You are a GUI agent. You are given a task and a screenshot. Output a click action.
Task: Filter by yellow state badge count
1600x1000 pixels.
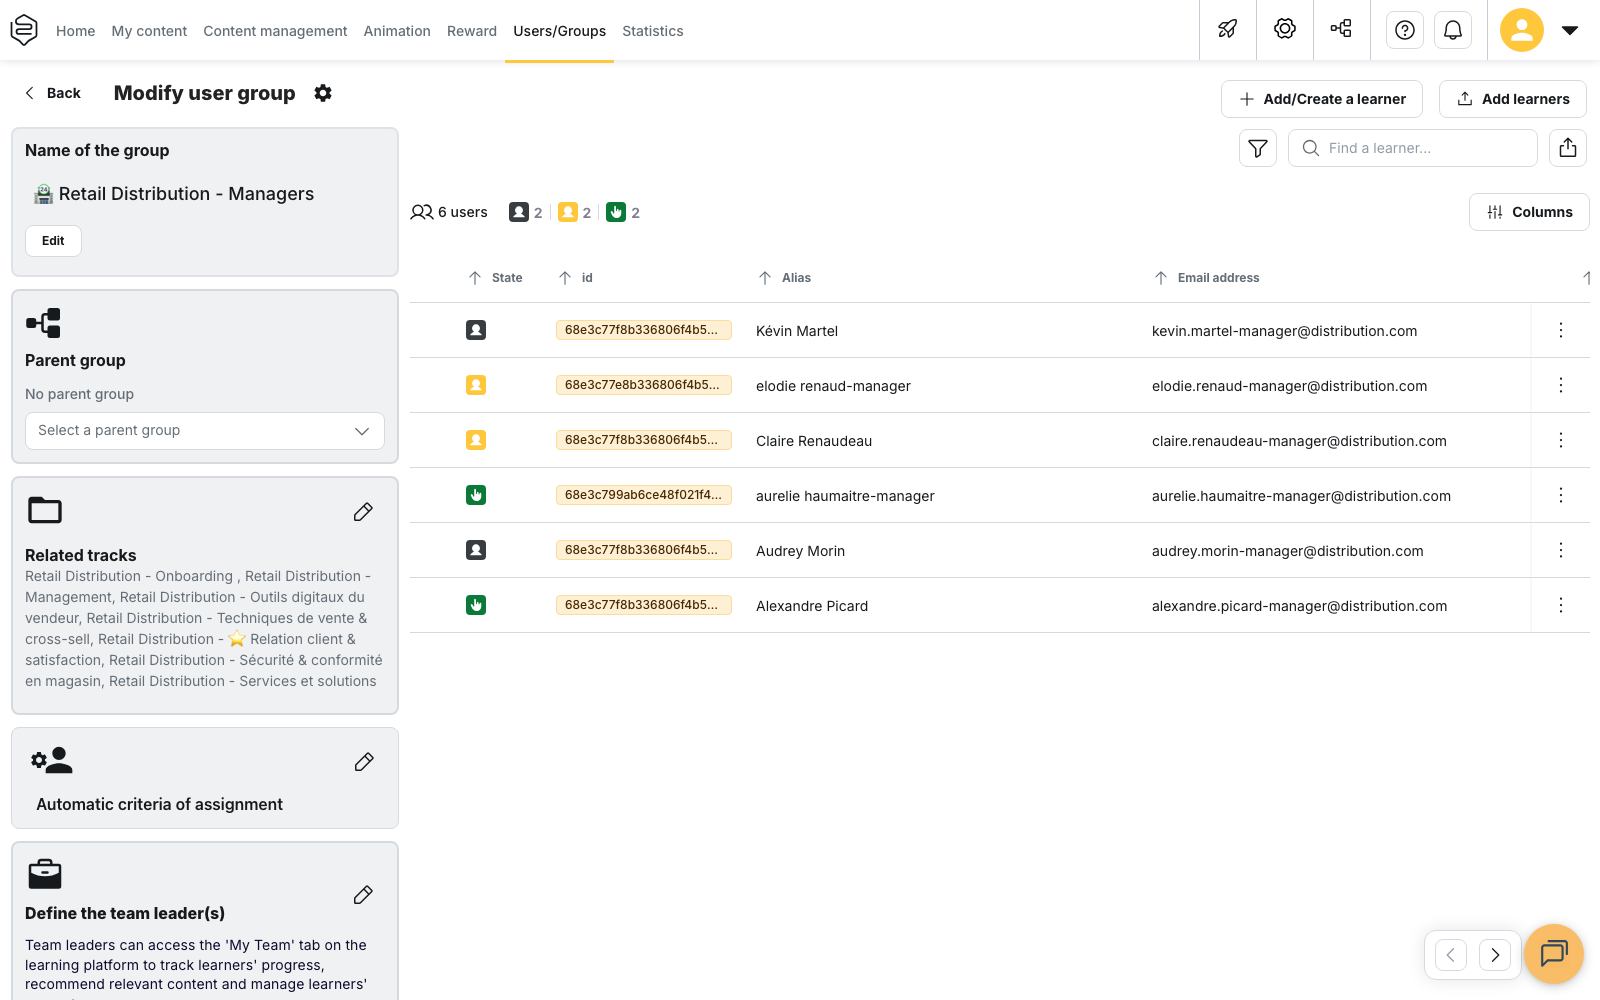point(575,212)
